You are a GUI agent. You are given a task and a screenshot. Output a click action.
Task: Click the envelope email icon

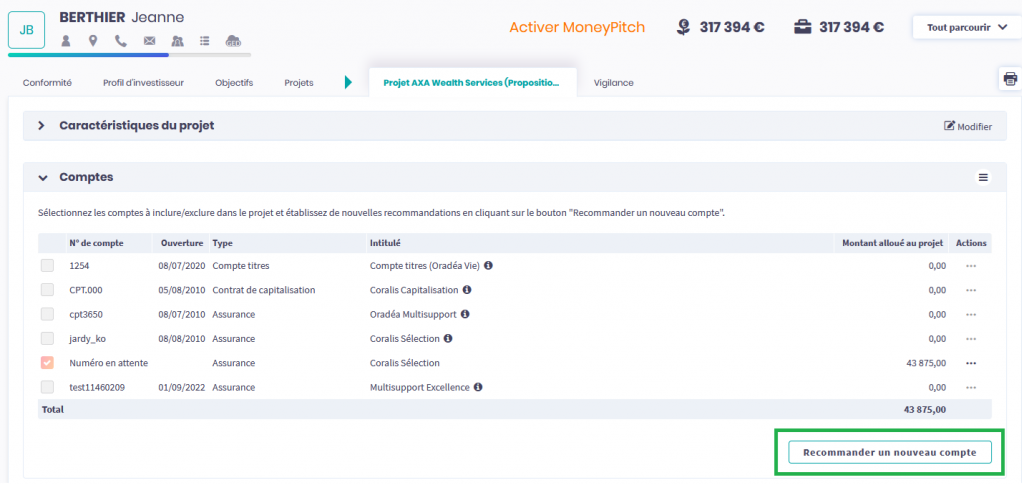click(149, 41)
